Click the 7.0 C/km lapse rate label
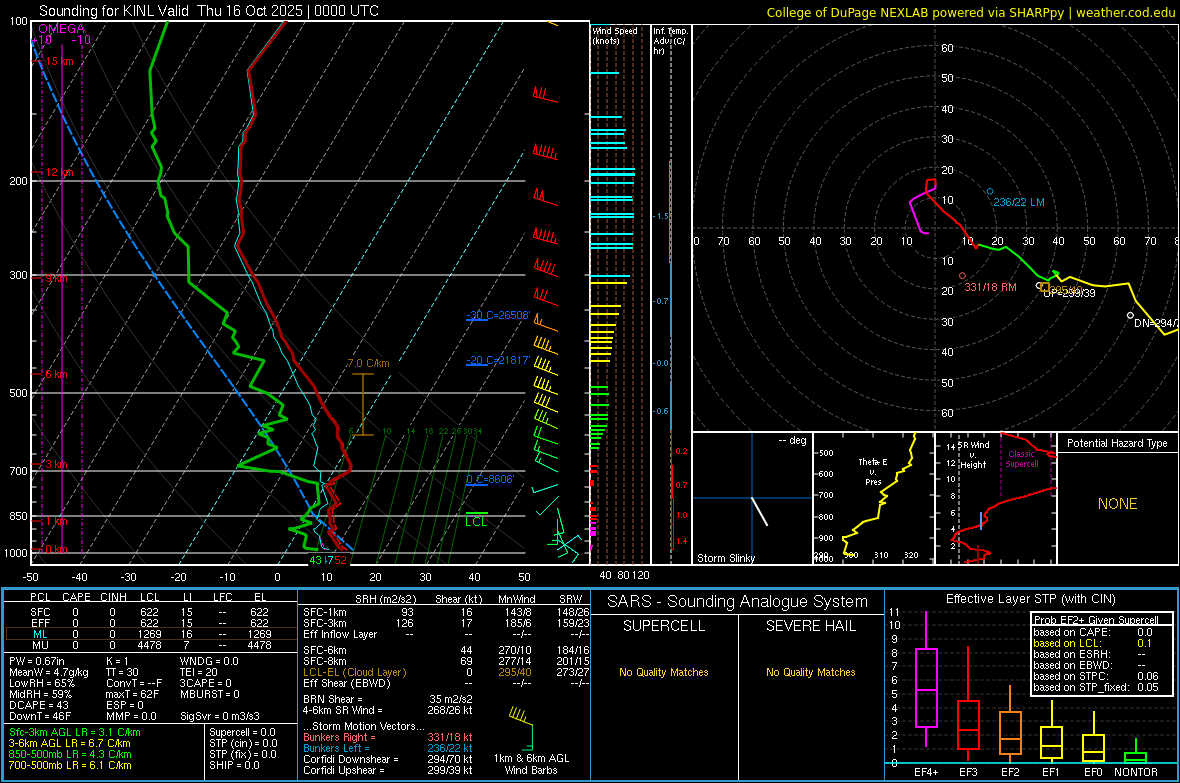The height and width of the screenshot is (783, 1180). click(369, 363)
